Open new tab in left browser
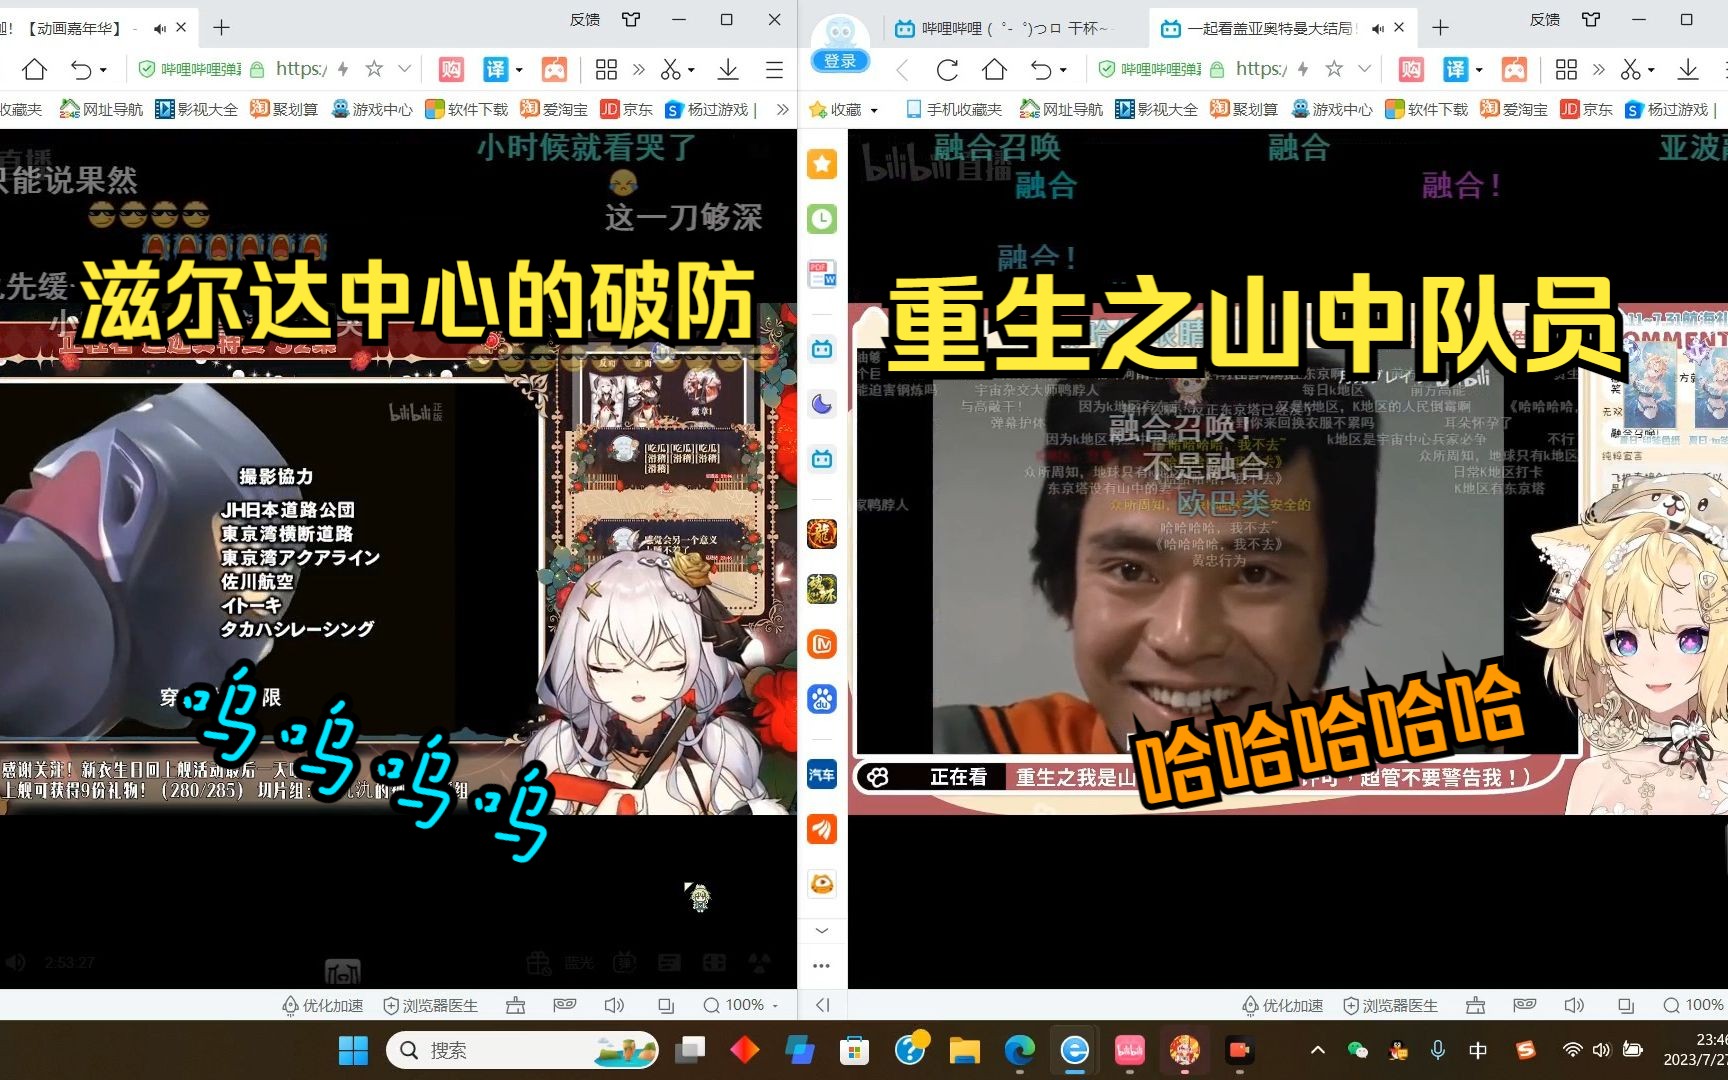Viewport: 1728px width, 1080px height. click(x=222, y=28)
